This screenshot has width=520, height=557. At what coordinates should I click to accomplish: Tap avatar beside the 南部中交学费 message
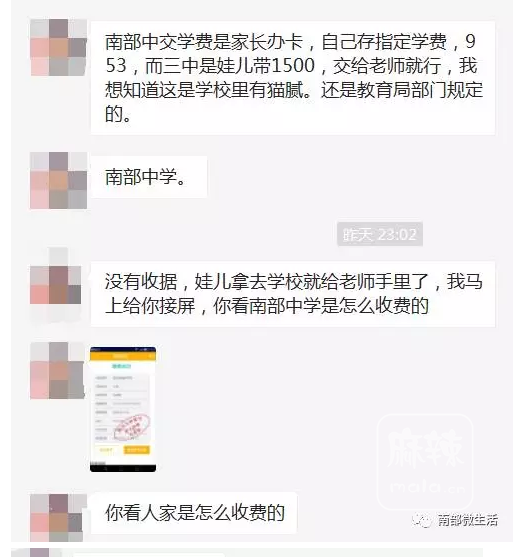59,47
